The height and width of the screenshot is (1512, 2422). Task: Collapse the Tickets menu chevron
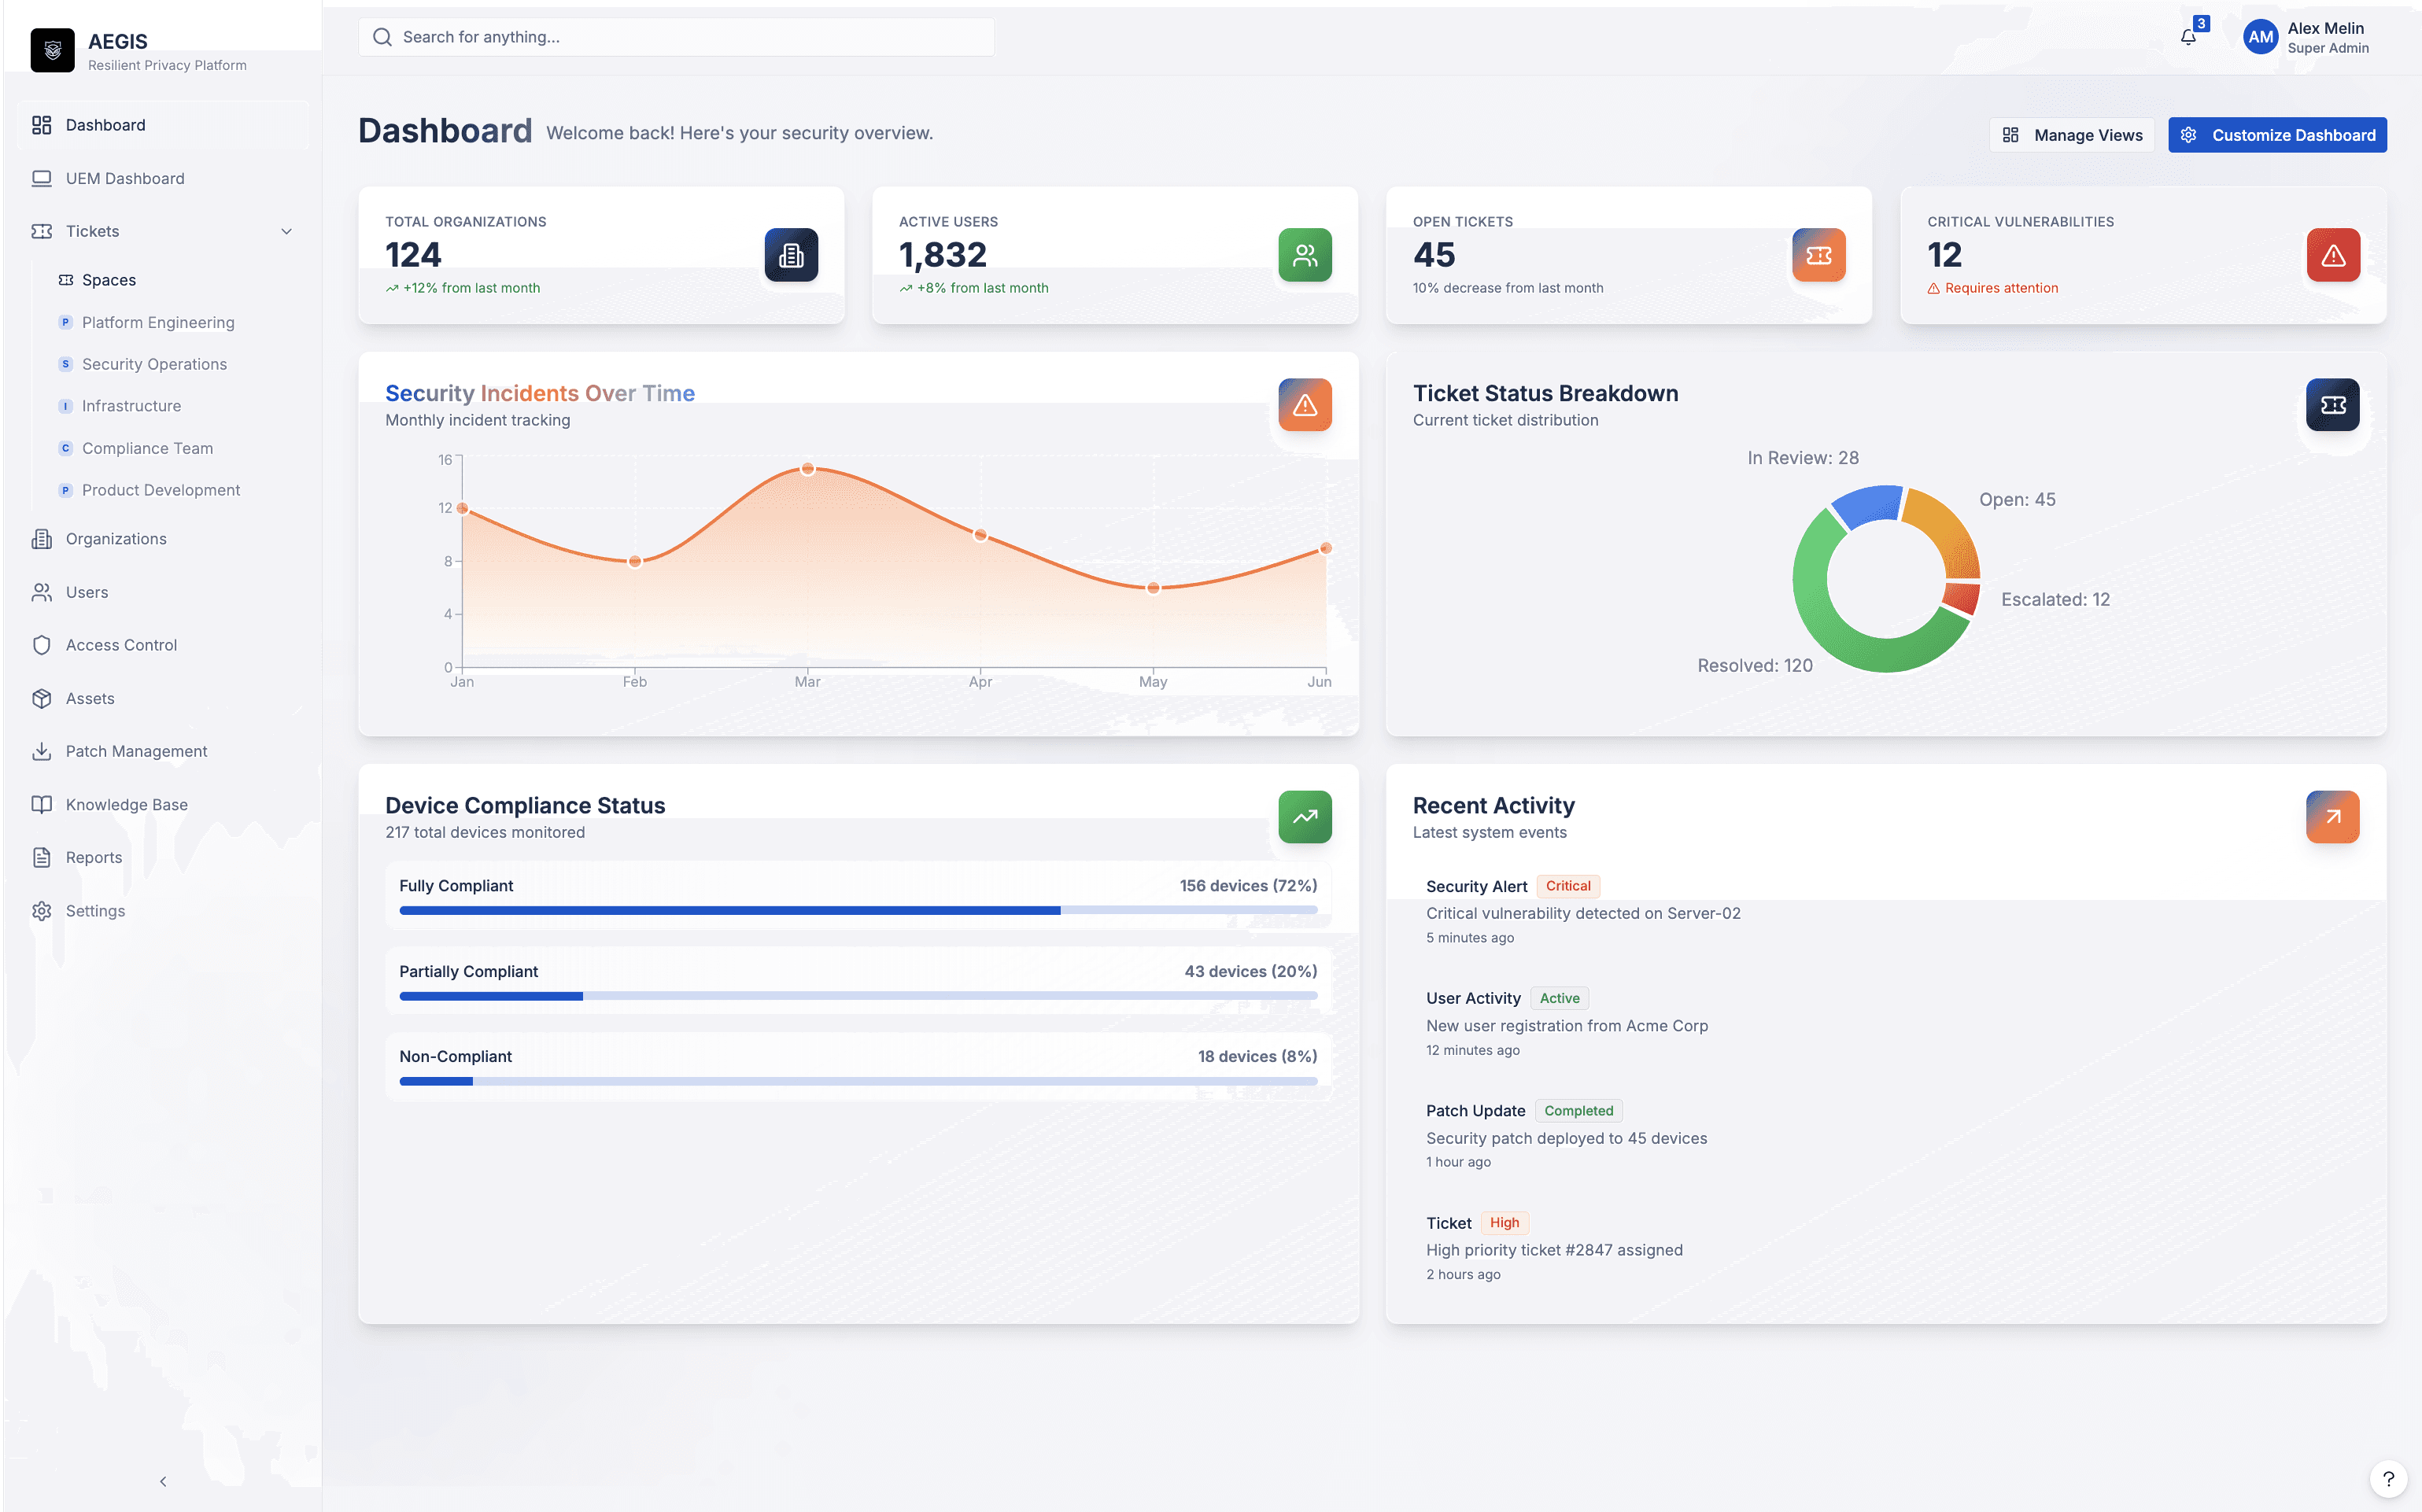pyautogui.click(x=286, y=231)
